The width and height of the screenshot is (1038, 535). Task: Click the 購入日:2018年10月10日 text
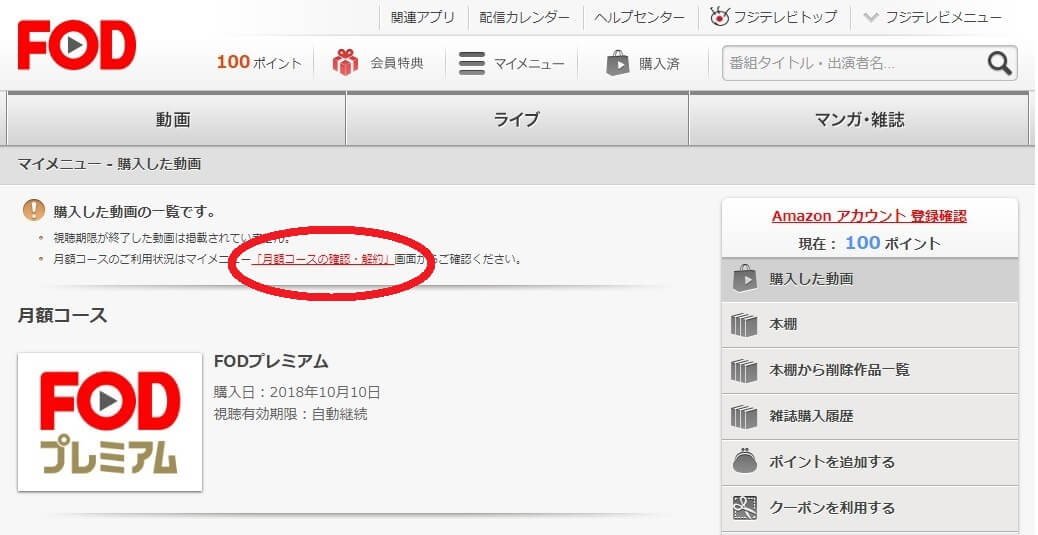[297, 392]
